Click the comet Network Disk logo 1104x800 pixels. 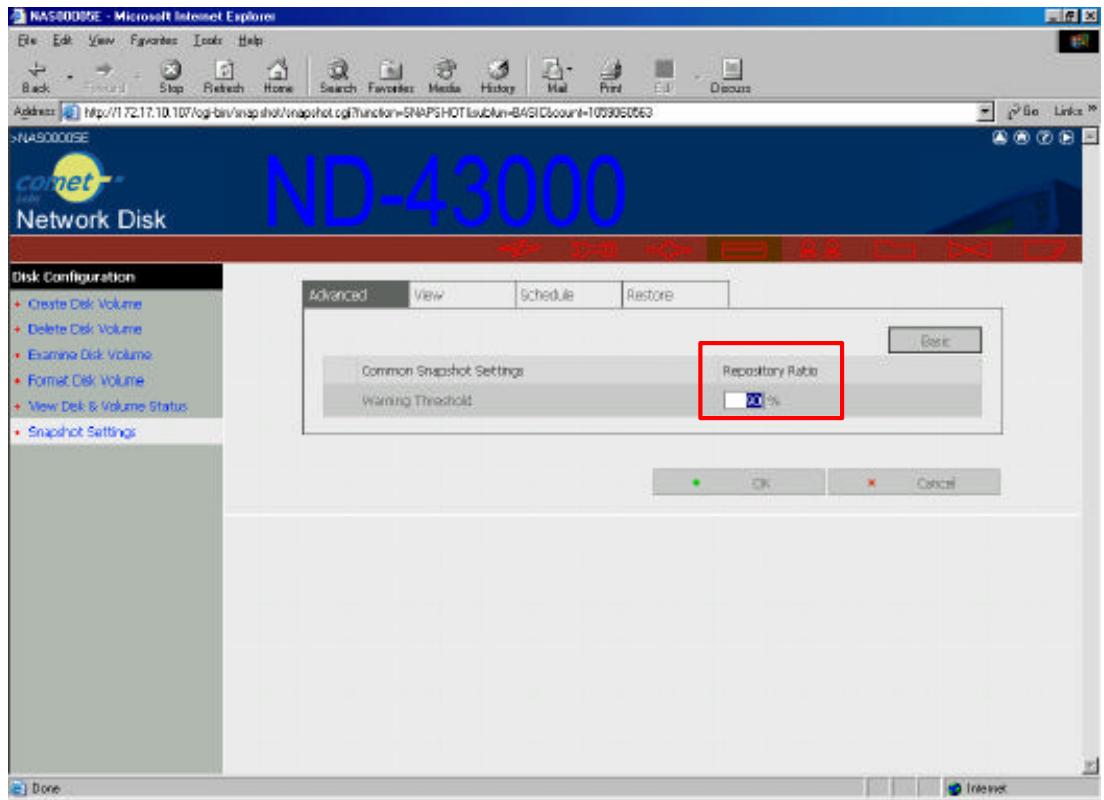coord(90,194)
